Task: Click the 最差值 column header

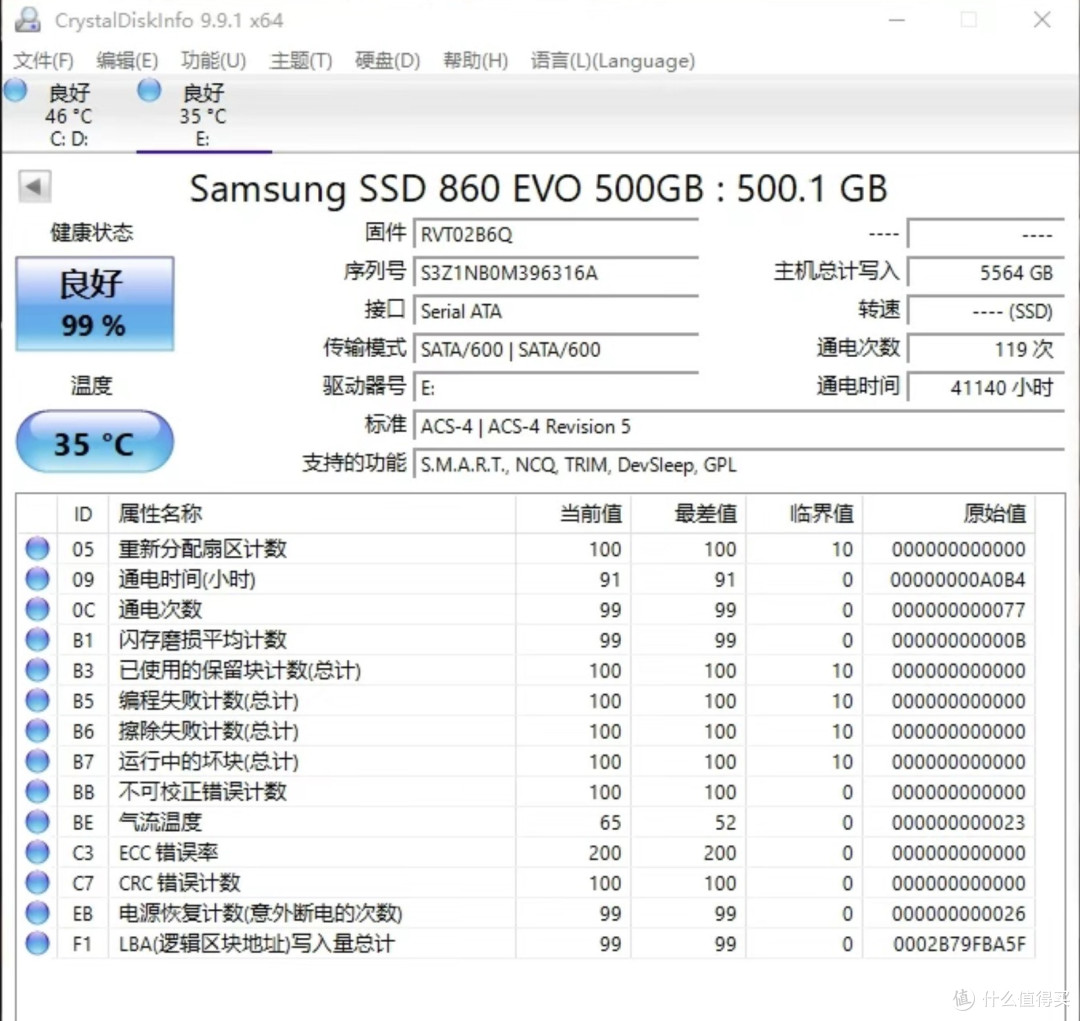Action: [689, 514]
